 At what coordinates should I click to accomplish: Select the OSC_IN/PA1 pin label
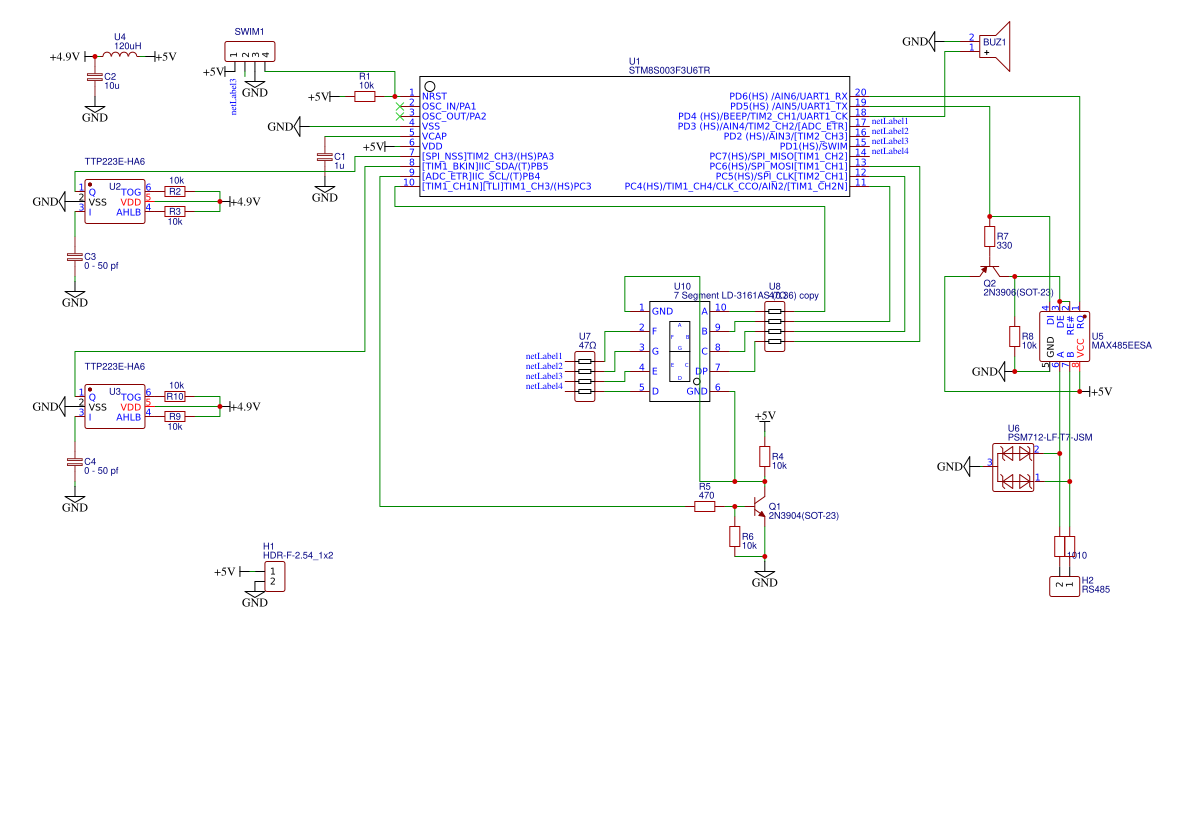click(x=449, y=106)
